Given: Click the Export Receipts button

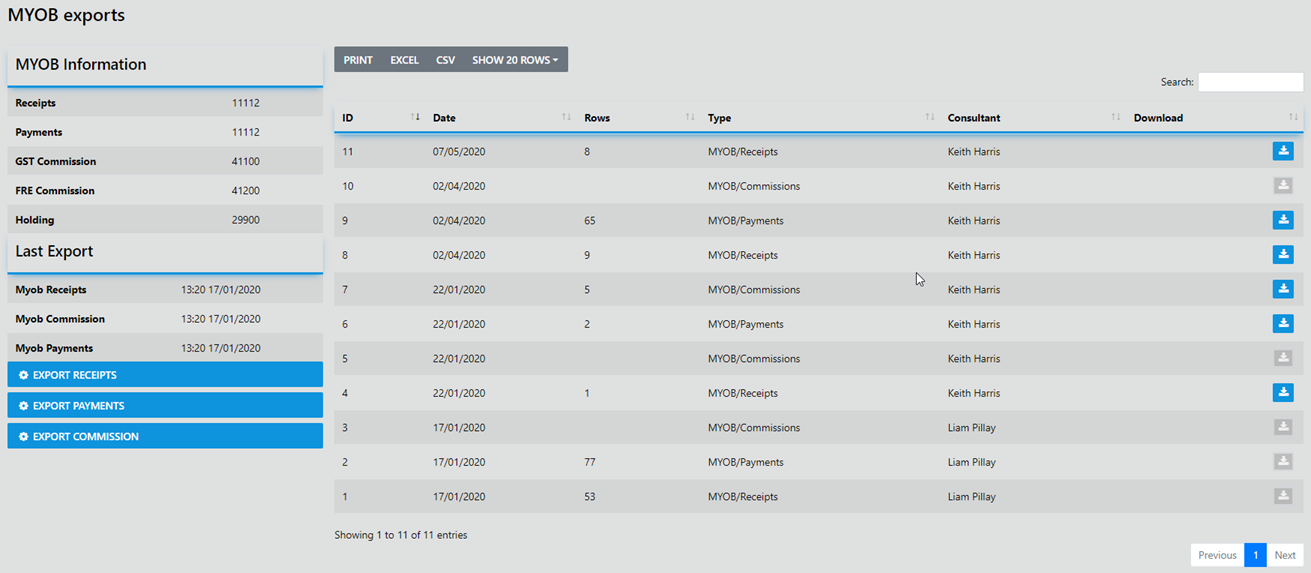Looking at the screenshot, I should tap(165, 375).
